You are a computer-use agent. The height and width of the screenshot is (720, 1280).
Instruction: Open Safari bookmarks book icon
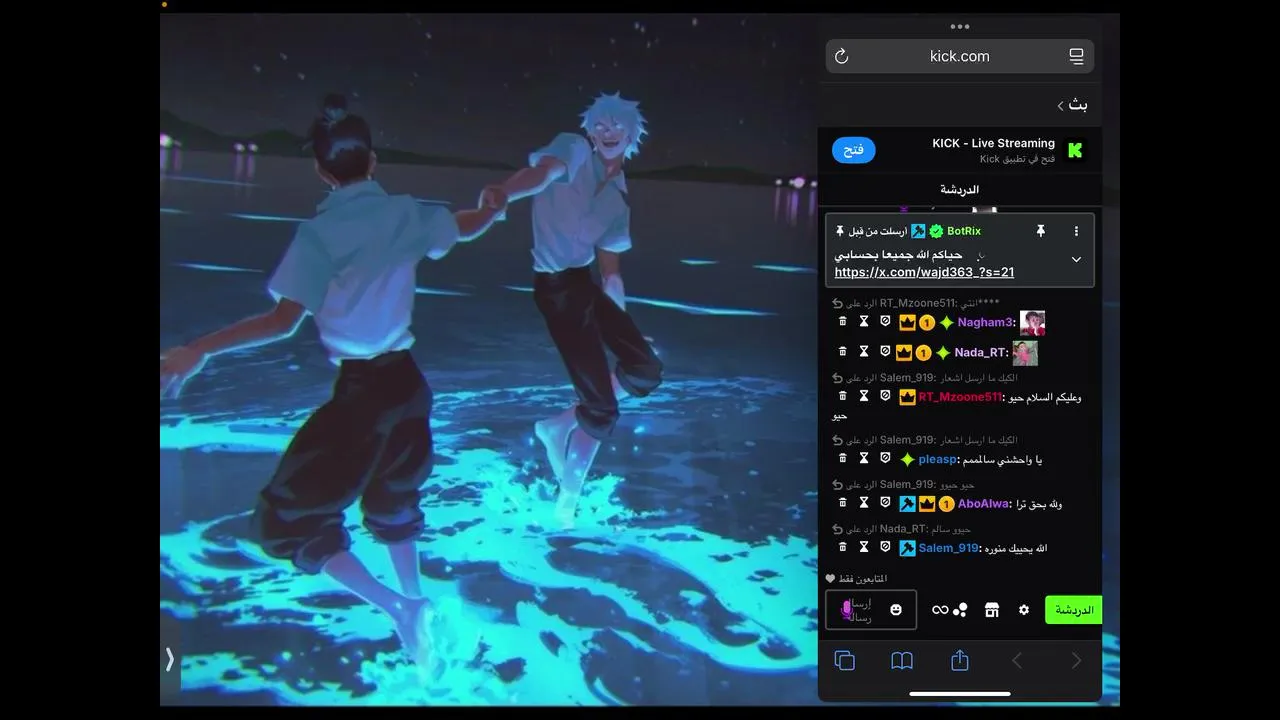click(x=902, y=660)
